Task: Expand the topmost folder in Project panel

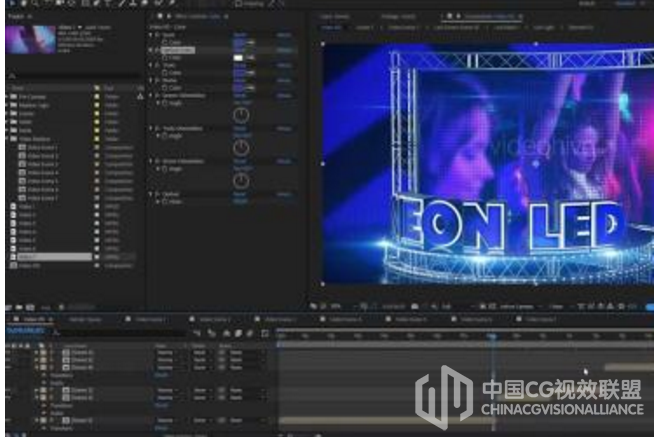Action: click(x=7, y=97)
